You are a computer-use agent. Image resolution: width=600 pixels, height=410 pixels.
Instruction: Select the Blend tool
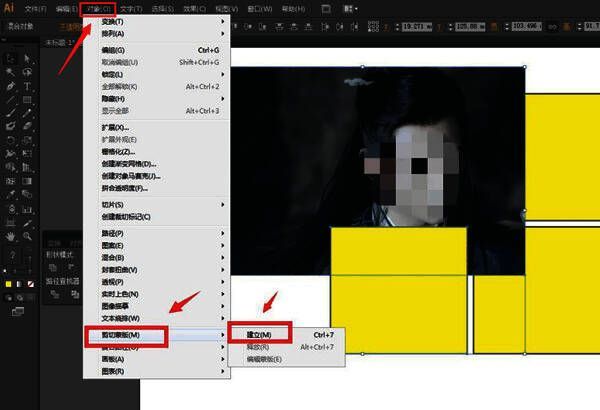27,194
